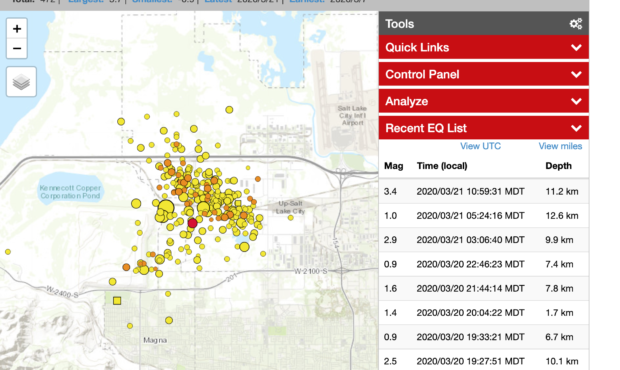
Task: Select time 2020/03/20 20:04:22 MDT
Action: click(x=471, y=313)
